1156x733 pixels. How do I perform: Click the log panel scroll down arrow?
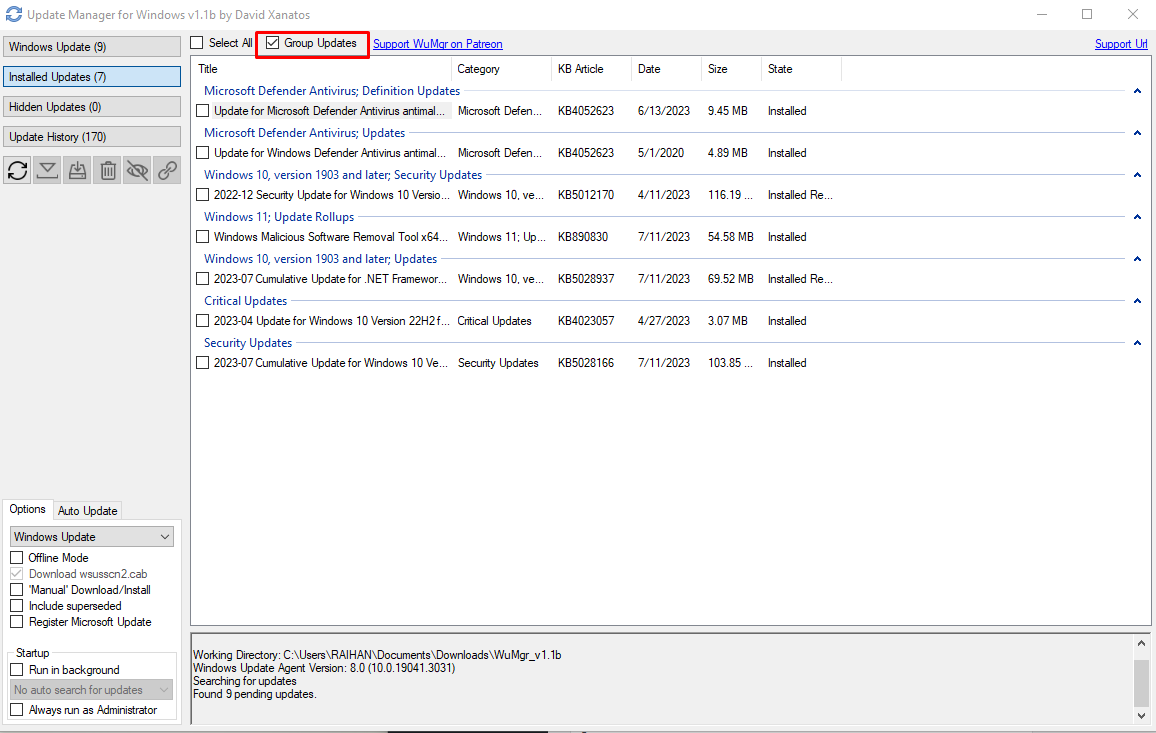tap(1141, 715)
